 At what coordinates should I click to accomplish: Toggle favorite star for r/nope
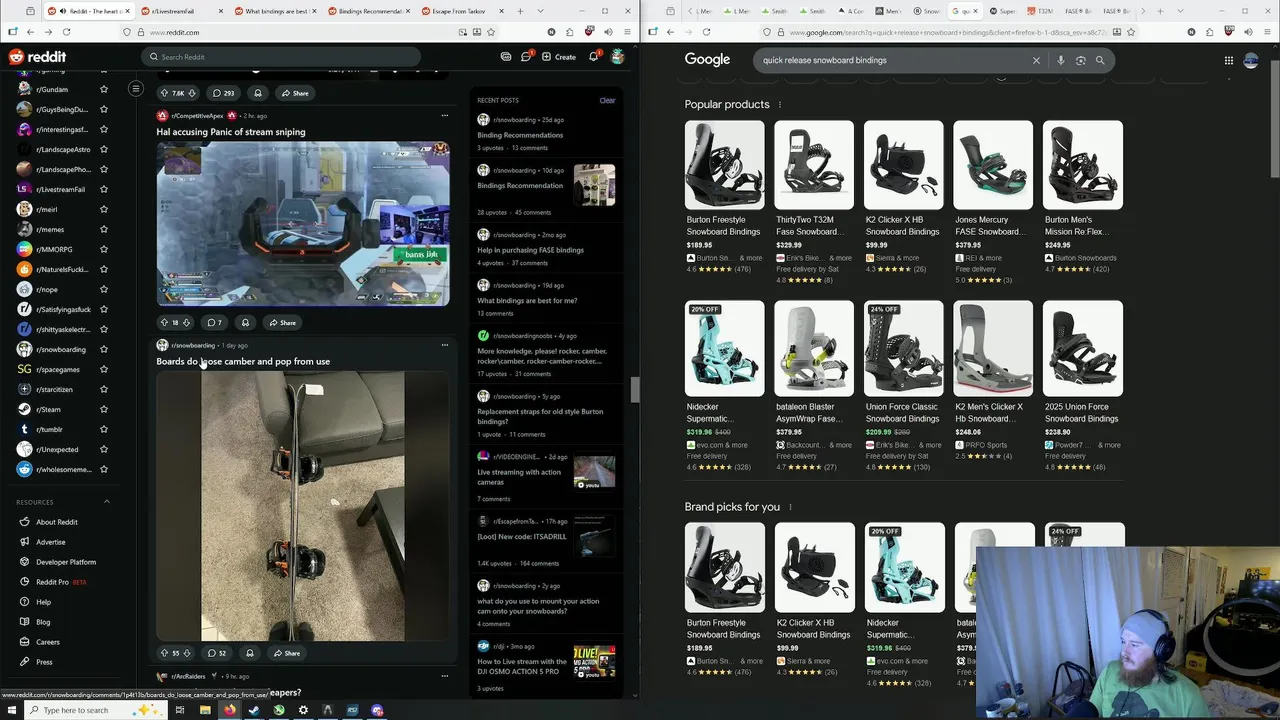tap(104, 289)
